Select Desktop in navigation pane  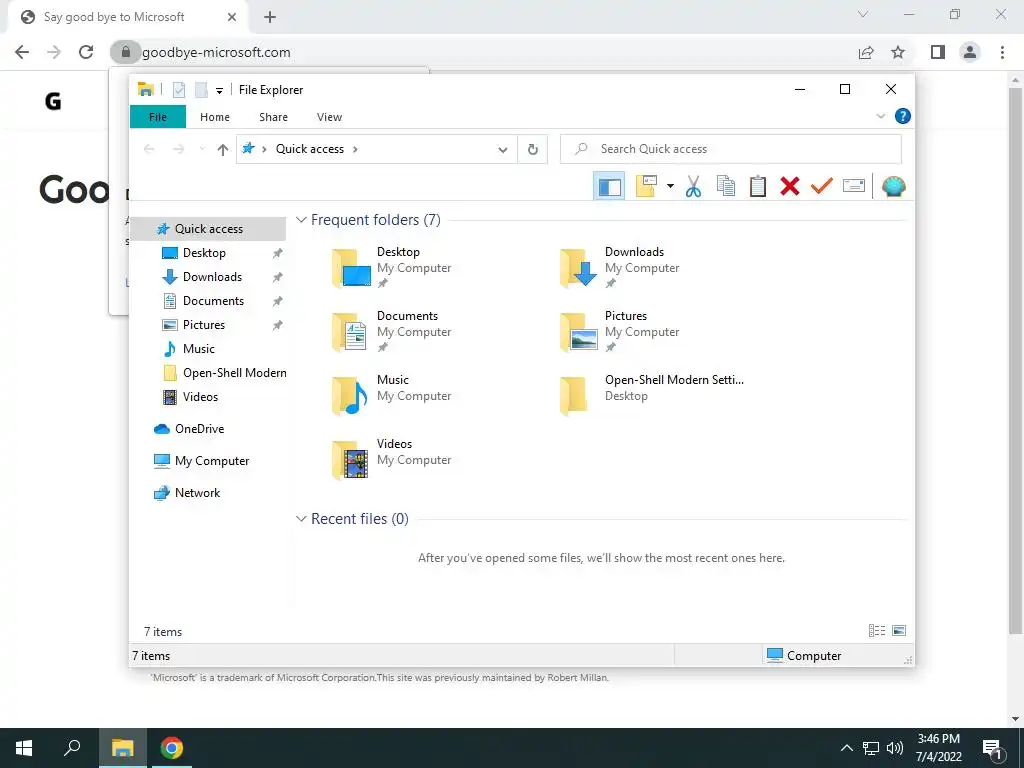coord(204,253)
